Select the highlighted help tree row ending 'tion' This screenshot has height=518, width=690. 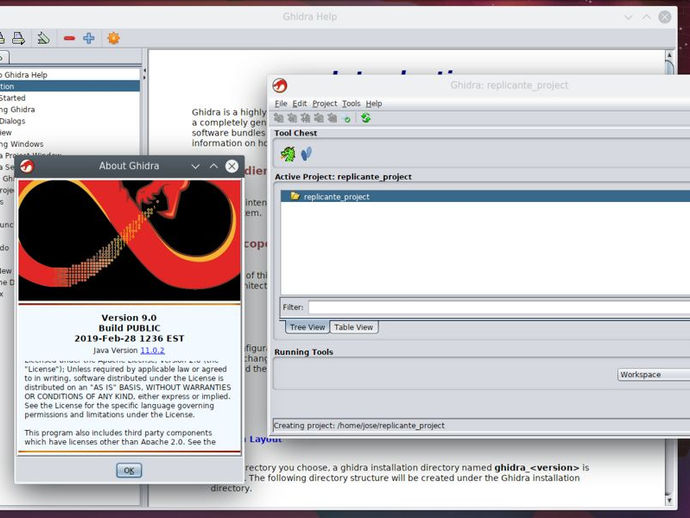tap(70, 86)
